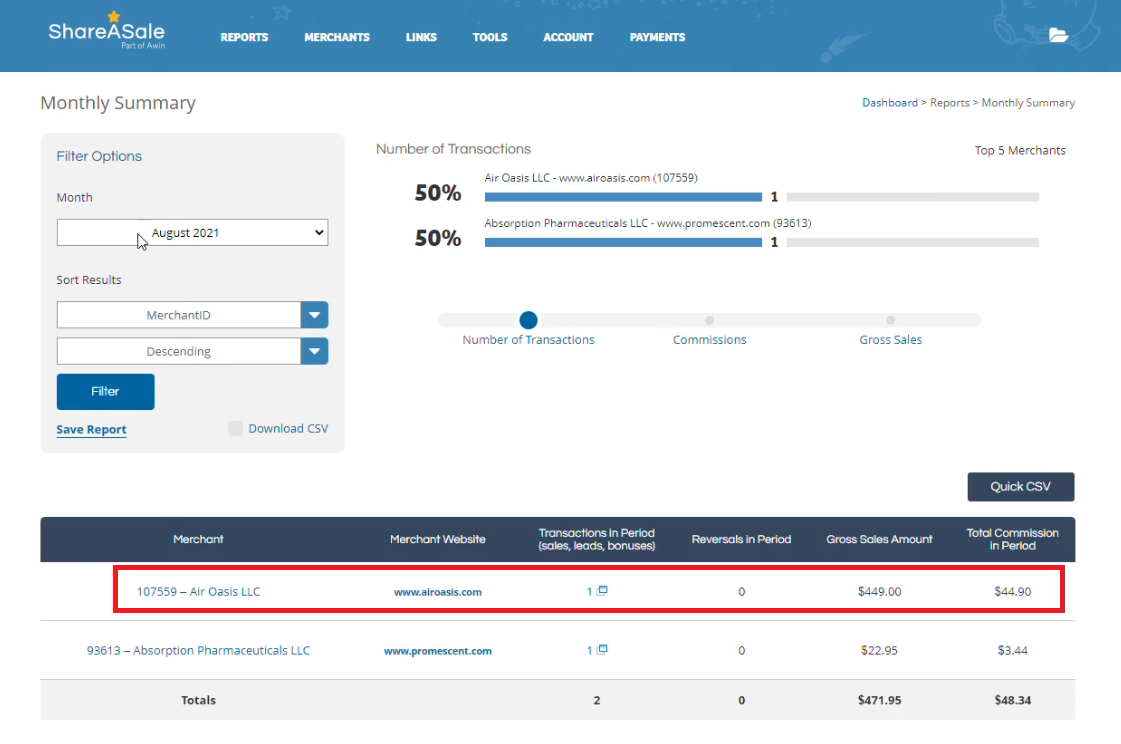
Task: Open Air Oasis transaction details popup icon
Action: (603, 590)
